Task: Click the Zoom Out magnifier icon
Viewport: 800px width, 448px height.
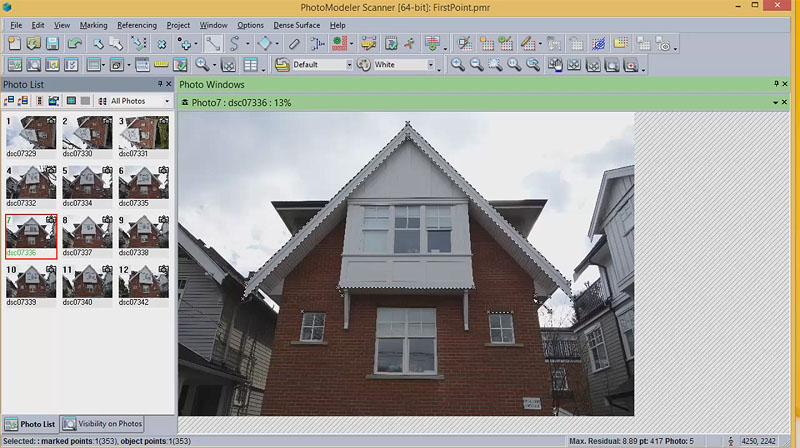Action: tap(476, 65)
